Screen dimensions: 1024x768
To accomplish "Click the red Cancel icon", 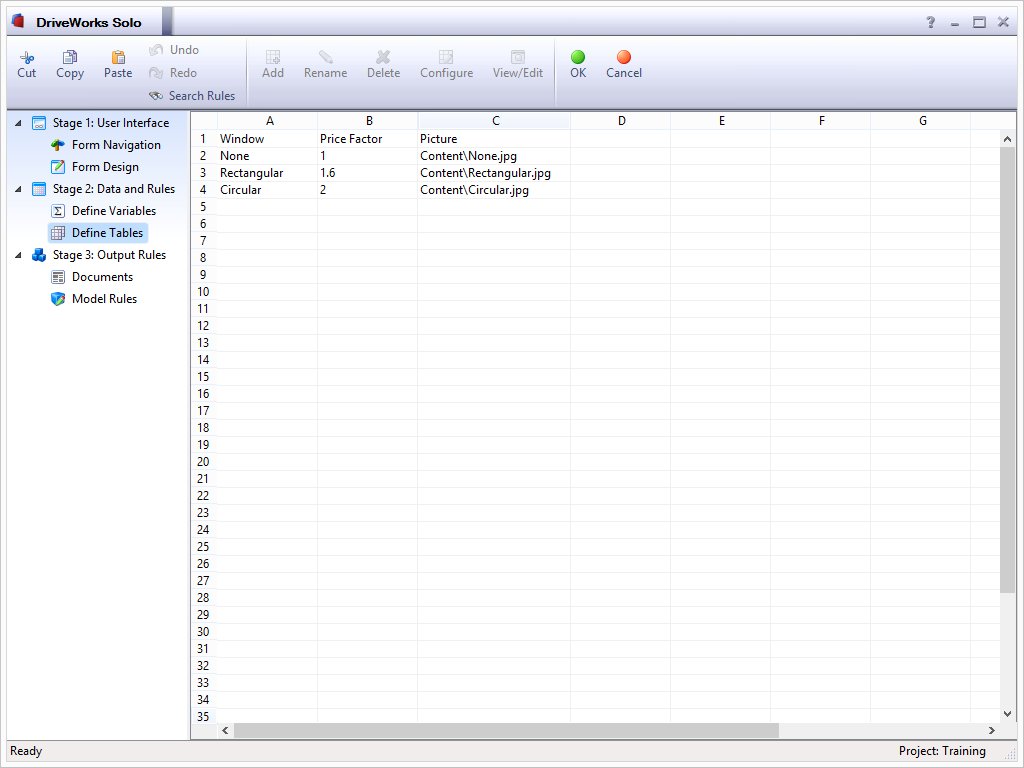I will (624, 57).
